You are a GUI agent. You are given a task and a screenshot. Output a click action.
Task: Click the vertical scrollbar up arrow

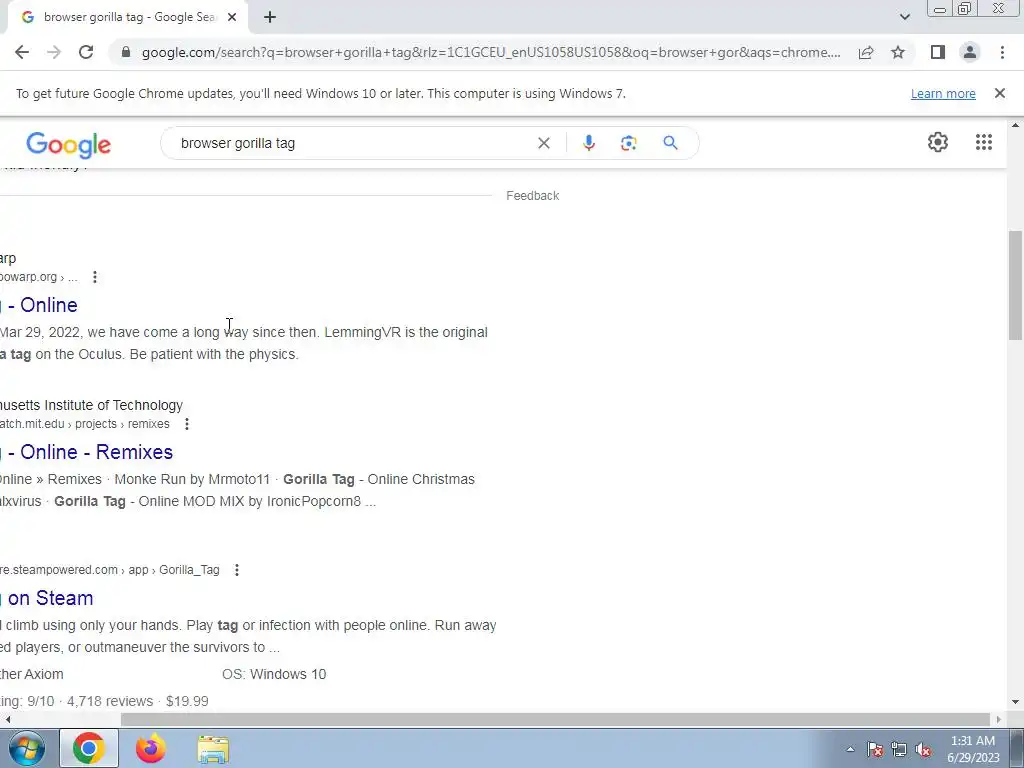[1015, 125]
